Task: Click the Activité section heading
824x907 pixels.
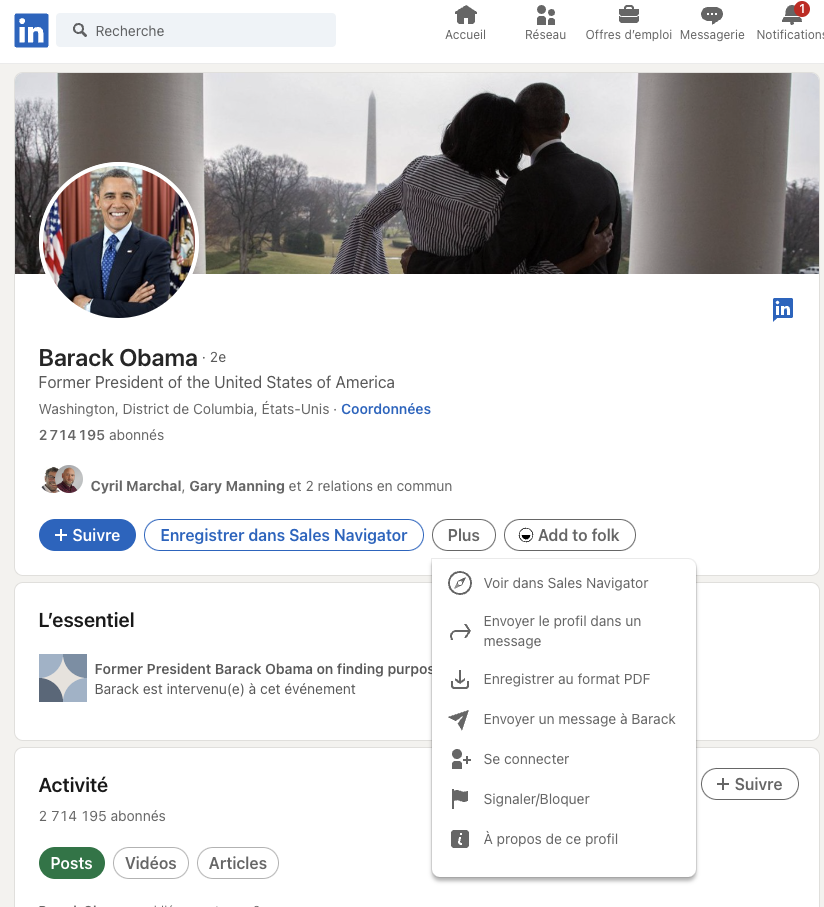Action: (x=73, y=785)
